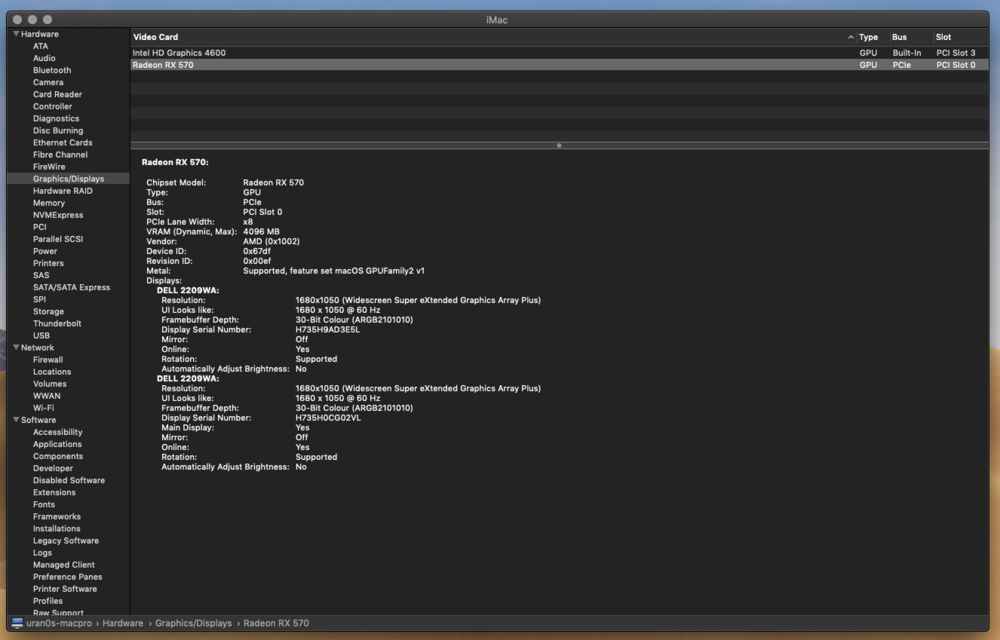Collapse the Network section

click(x=17, y=347)
